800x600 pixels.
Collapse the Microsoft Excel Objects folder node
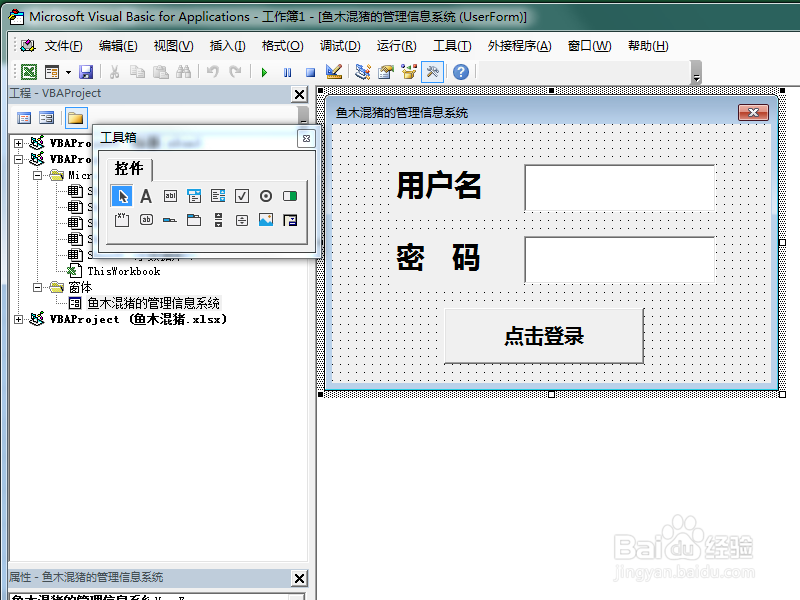point(37,176)
